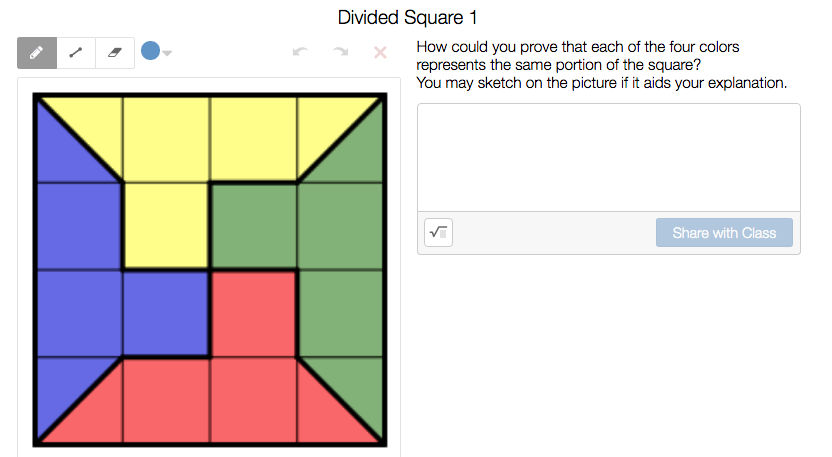This screenshot has width=832, height=457.
Task: Click the blue pen color circle
Action: (150, 51)
